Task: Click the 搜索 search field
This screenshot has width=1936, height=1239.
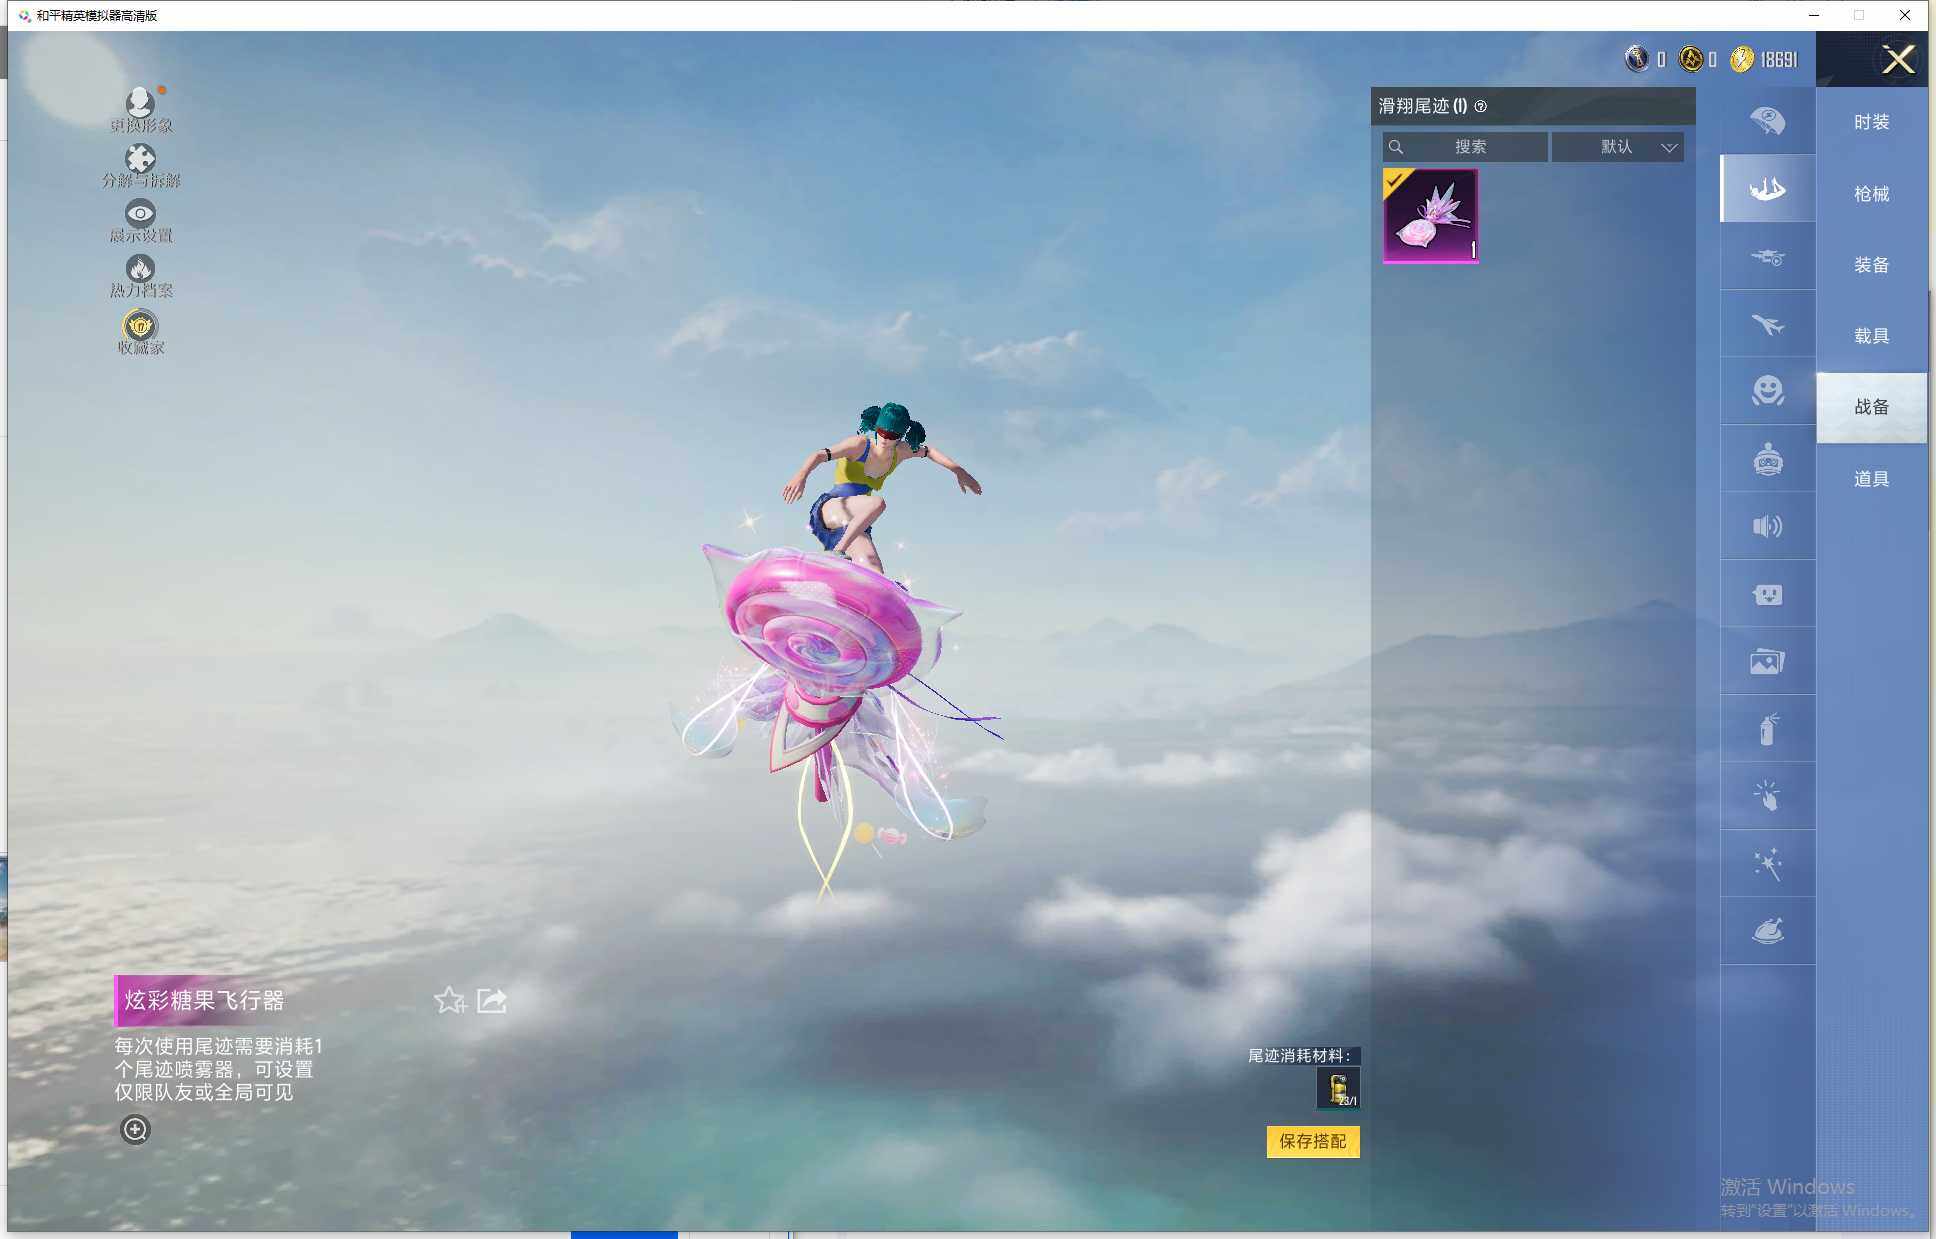Action: [x=1467, y=147]
